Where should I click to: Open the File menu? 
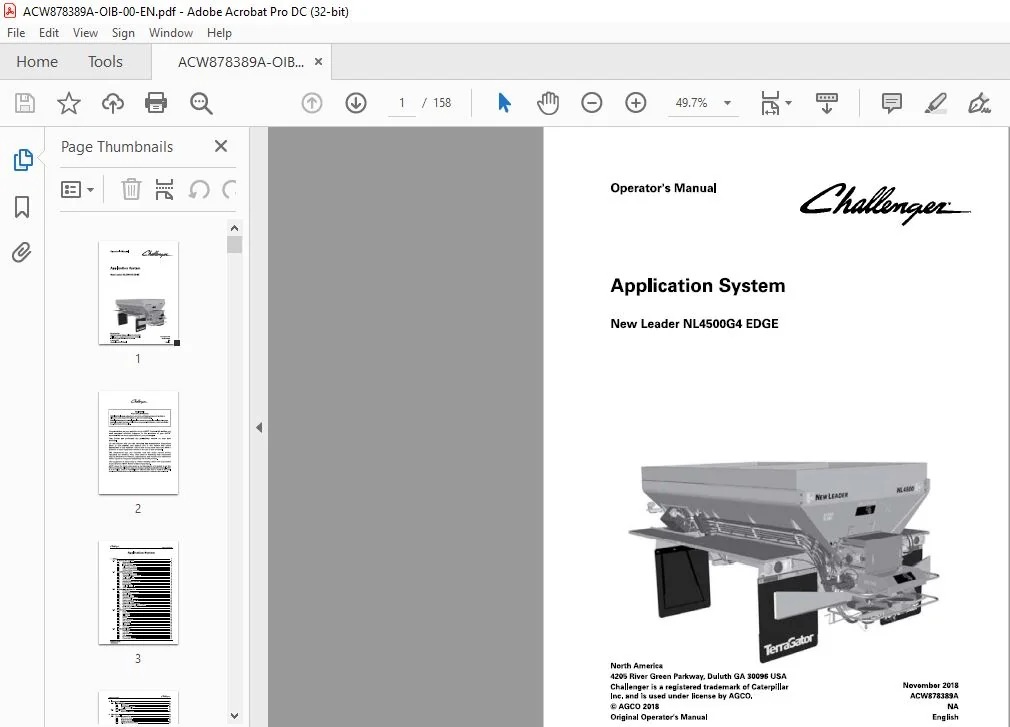pyautogui.click(x=16, y=33)
